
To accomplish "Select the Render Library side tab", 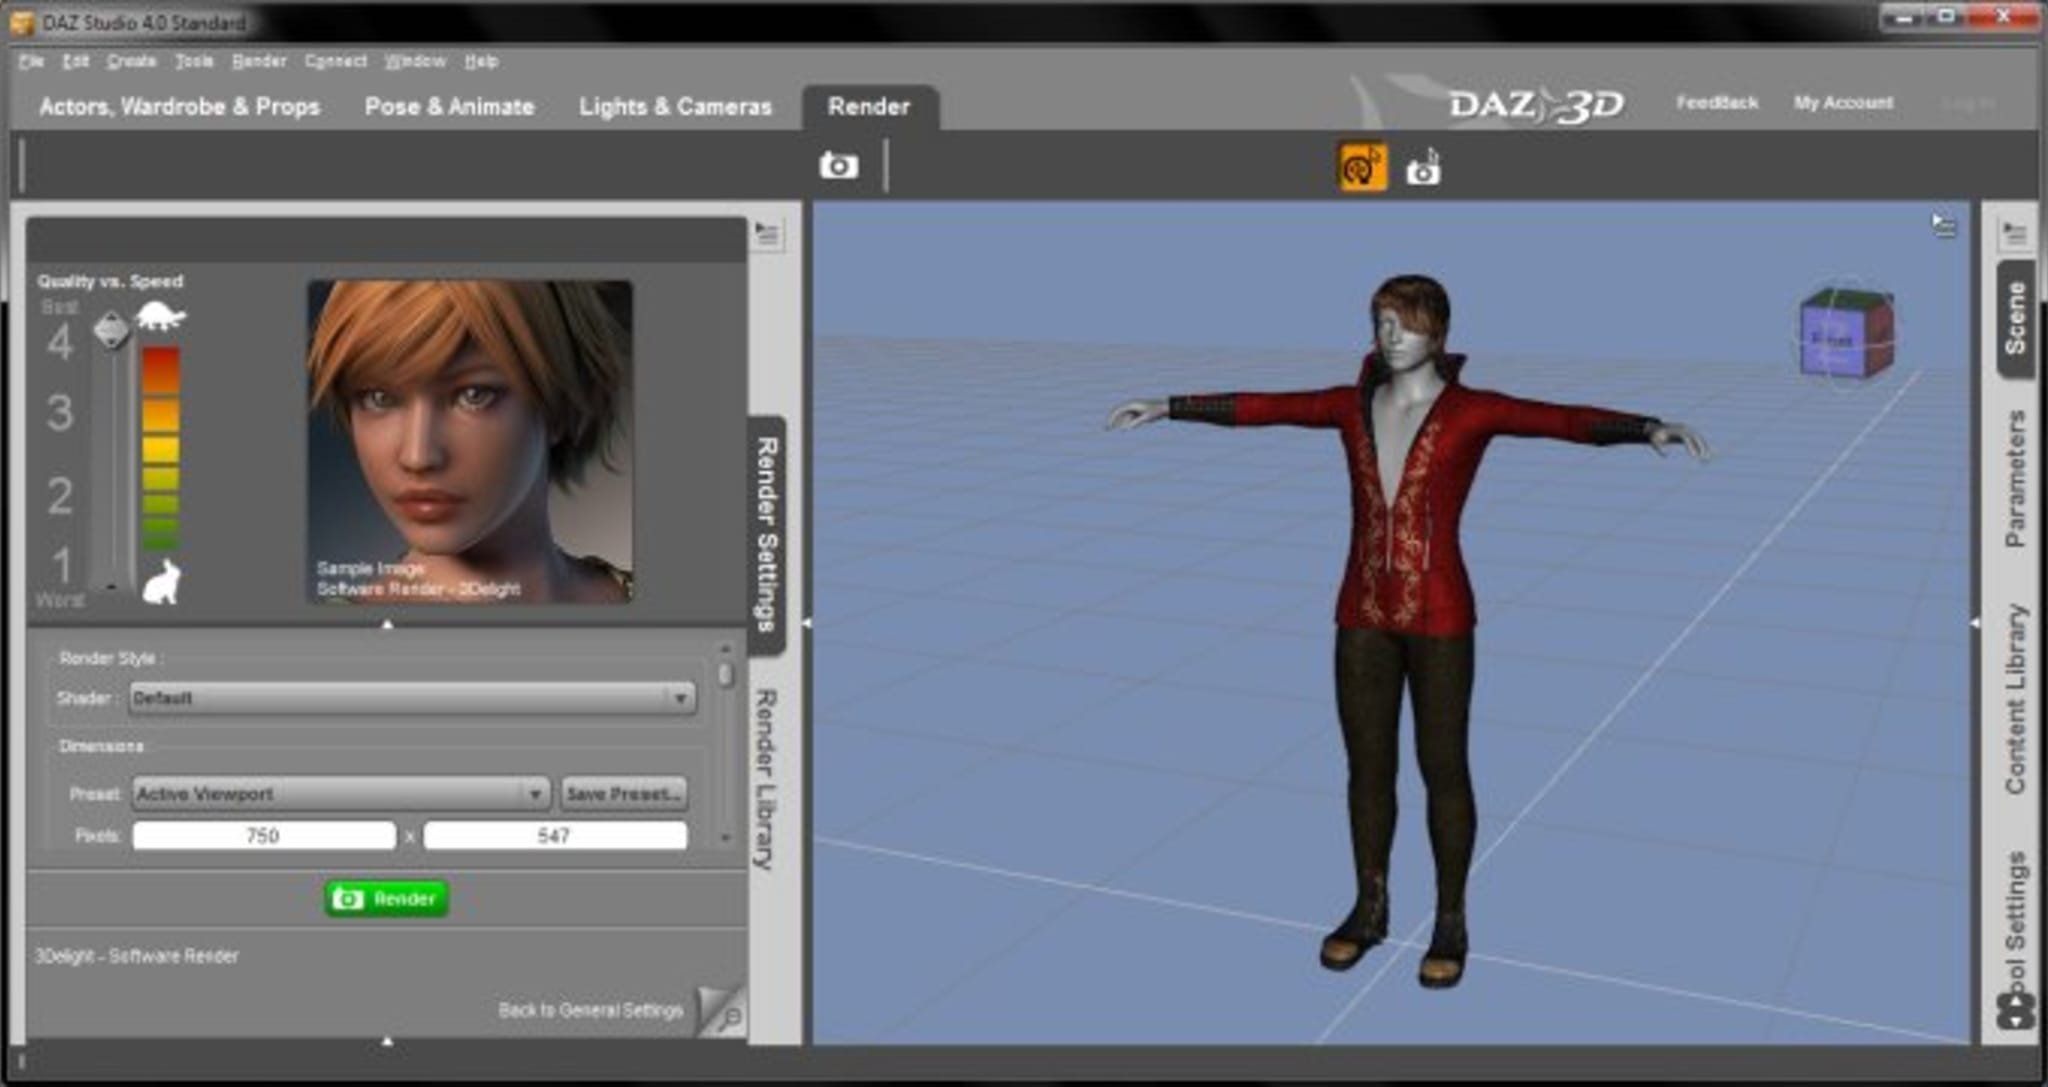I will coord(764,779).
